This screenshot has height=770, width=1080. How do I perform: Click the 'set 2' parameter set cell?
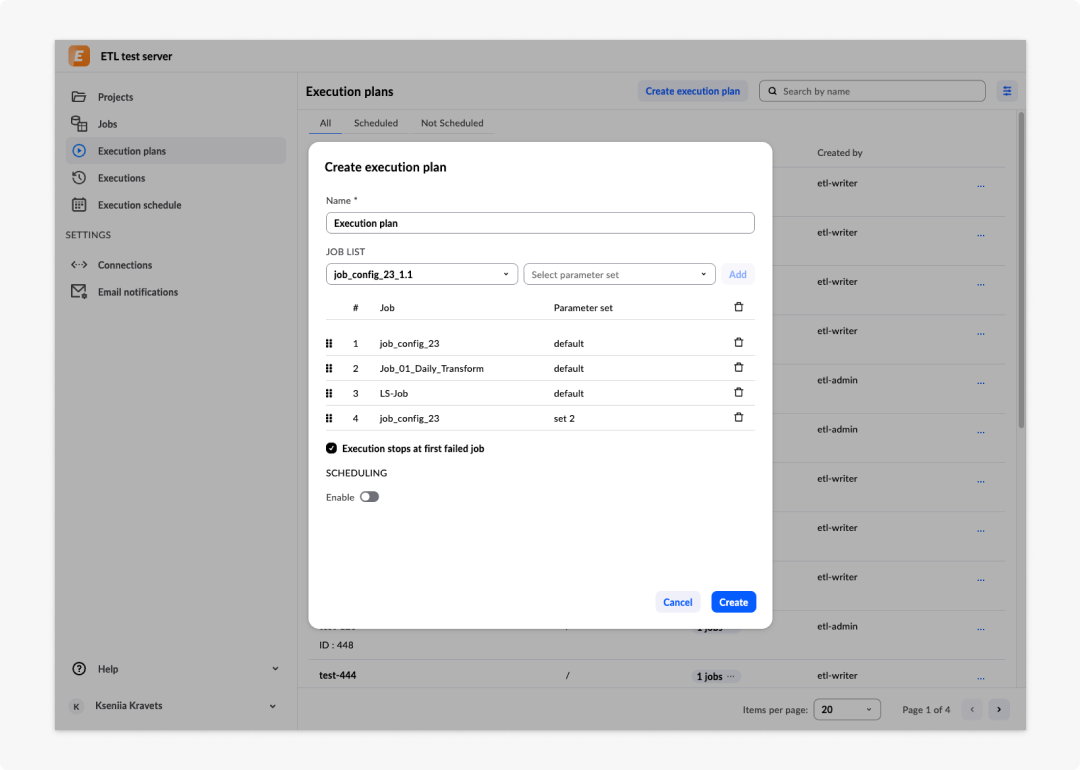[x=564, y=418]
